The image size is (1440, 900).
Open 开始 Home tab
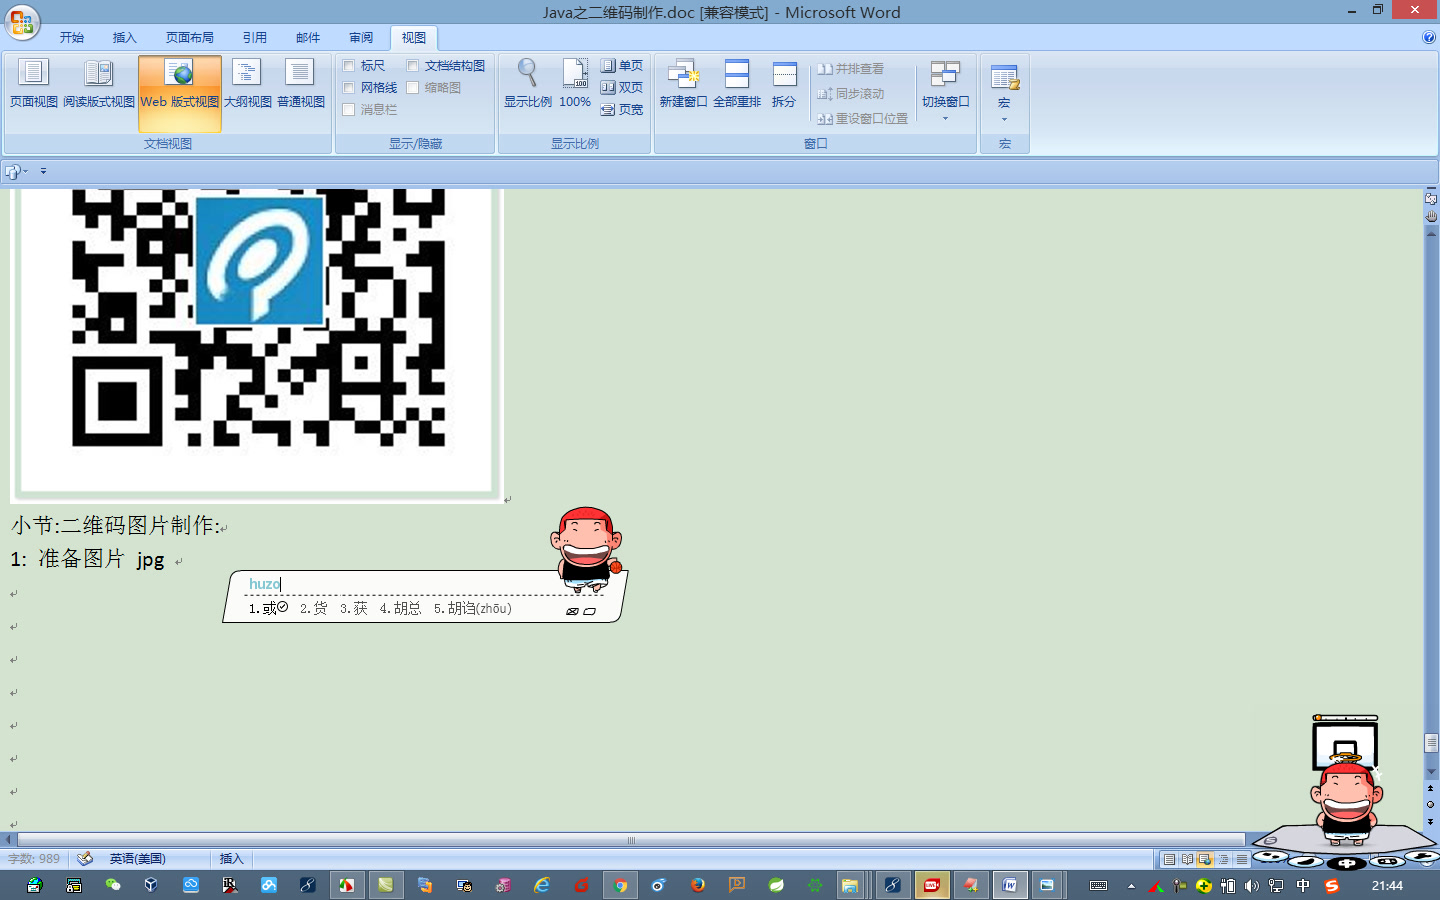click(72, 37)
